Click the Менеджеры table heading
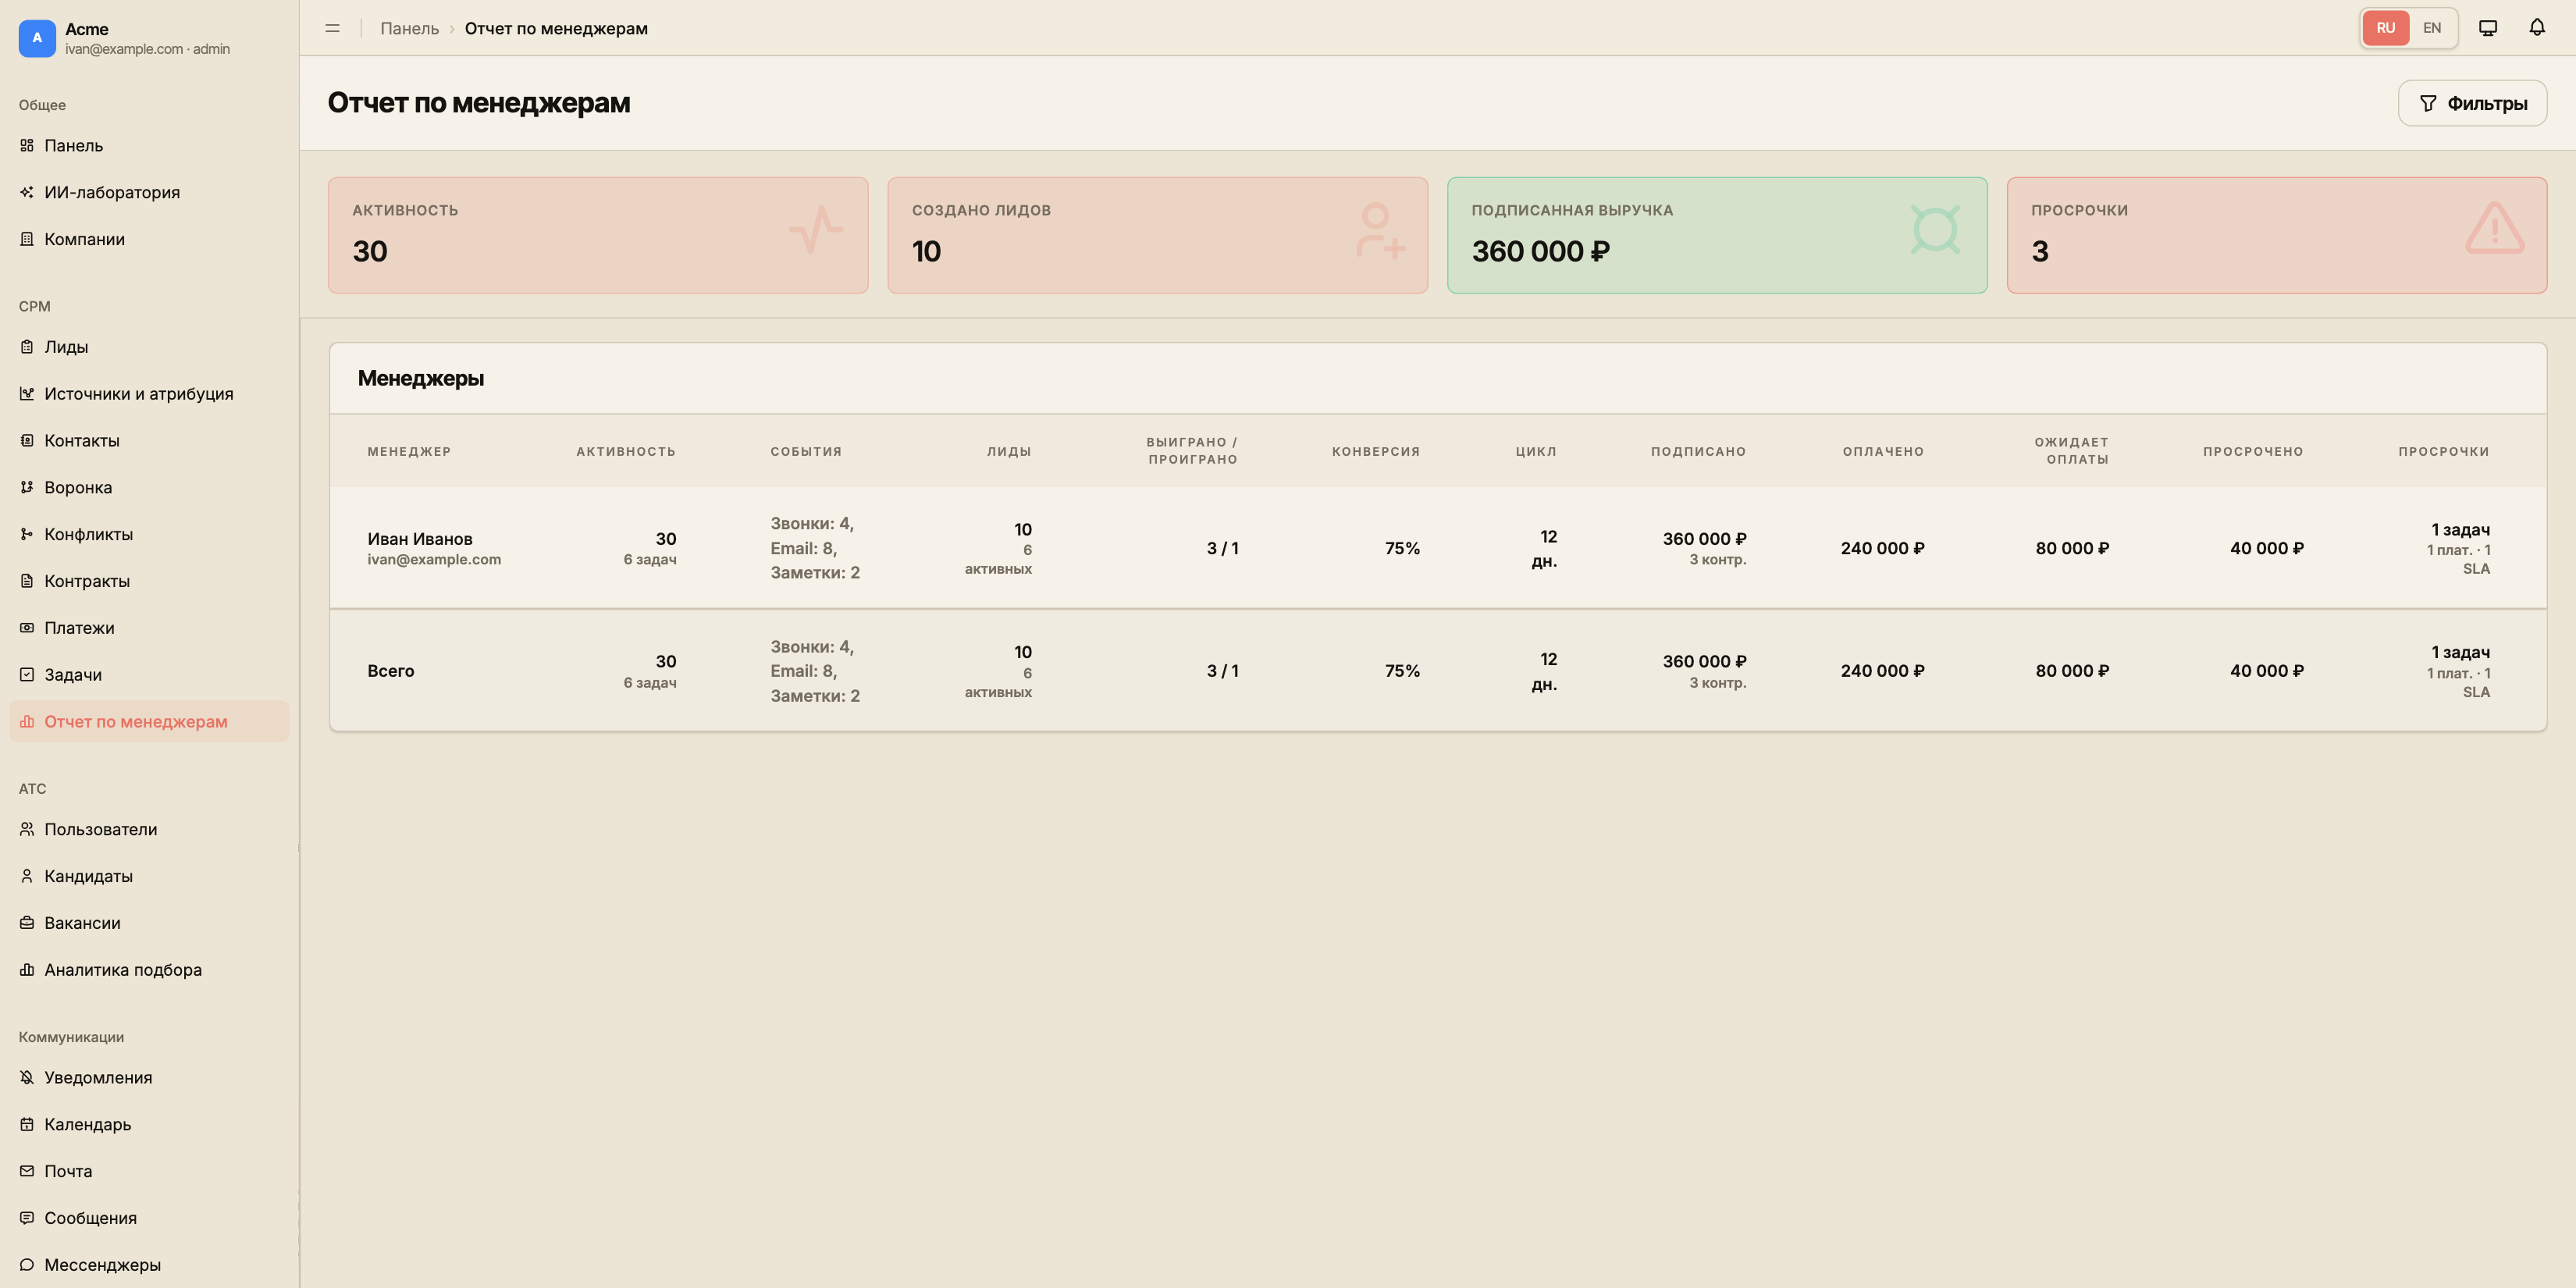Screen dimensions: 2576x1288 click(x=421, y=379)
